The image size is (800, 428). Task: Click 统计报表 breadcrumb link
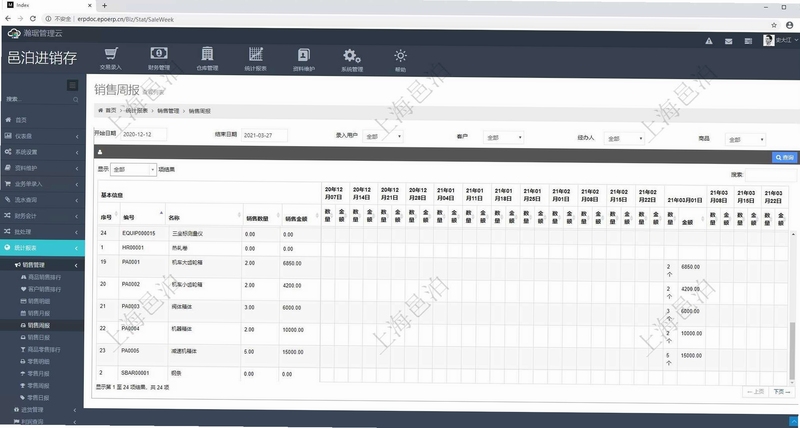point(137,110)
